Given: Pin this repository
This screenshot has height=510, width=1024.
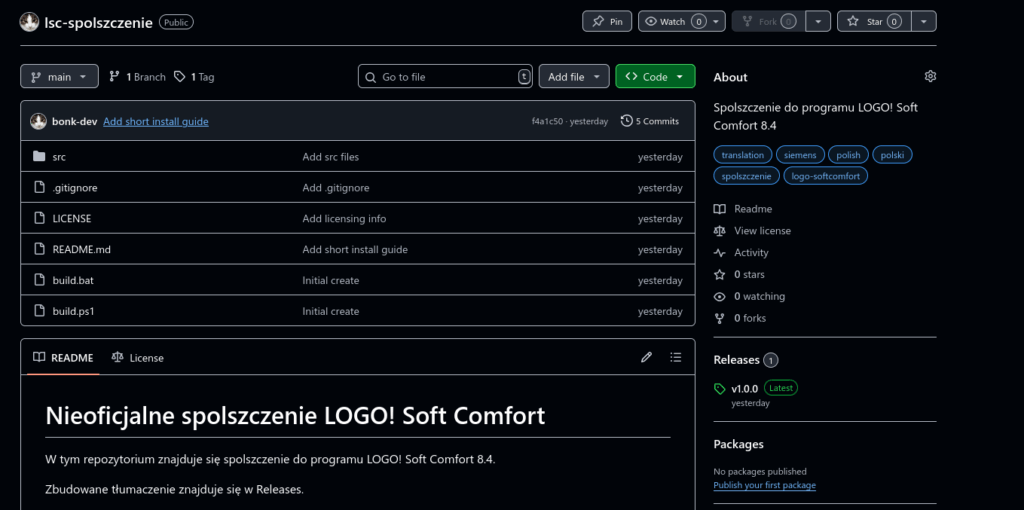Looking at the screenshot, I should (607, 22).
